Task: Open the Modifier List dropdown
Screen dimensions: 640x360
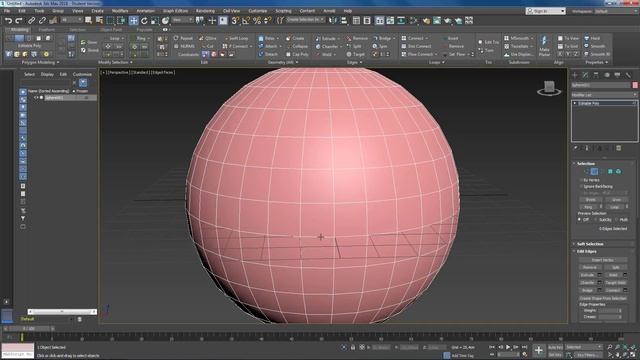Action: coord(604,95)
